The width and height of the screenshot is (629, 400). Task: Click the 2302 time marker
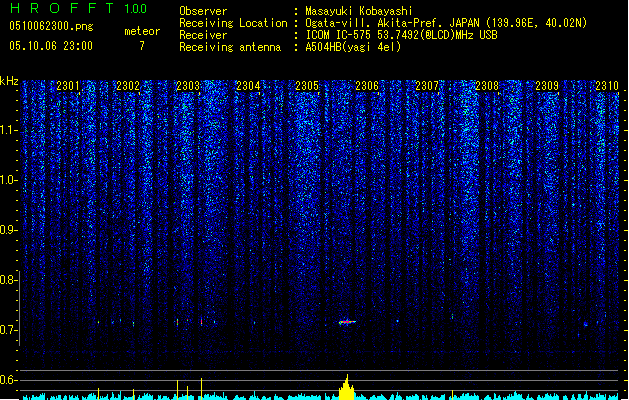[128, 86]
